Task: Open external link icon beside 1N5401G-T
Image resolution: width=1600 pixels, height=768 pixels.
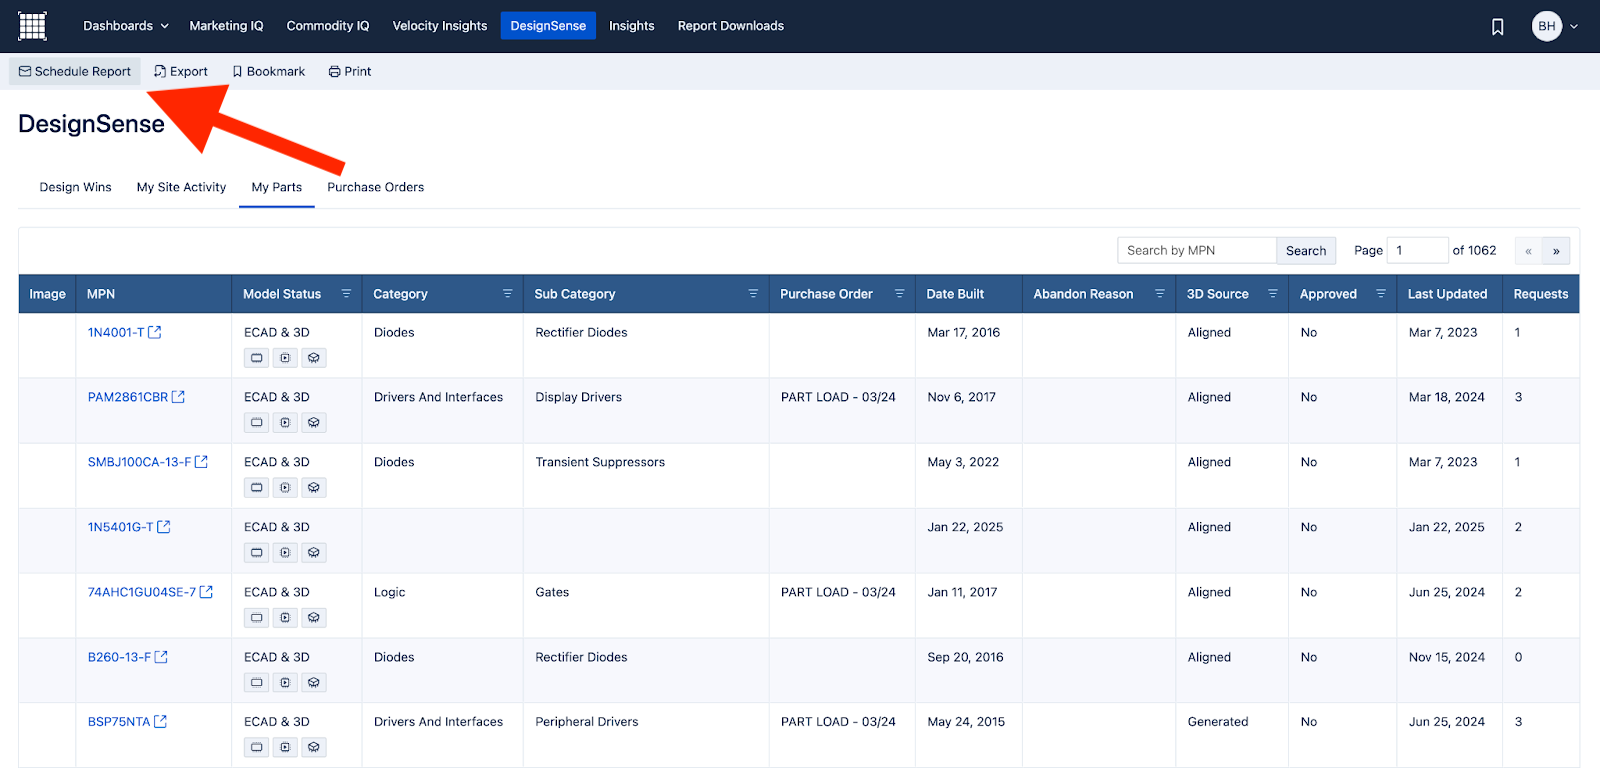Action: (x=164, y=527)
